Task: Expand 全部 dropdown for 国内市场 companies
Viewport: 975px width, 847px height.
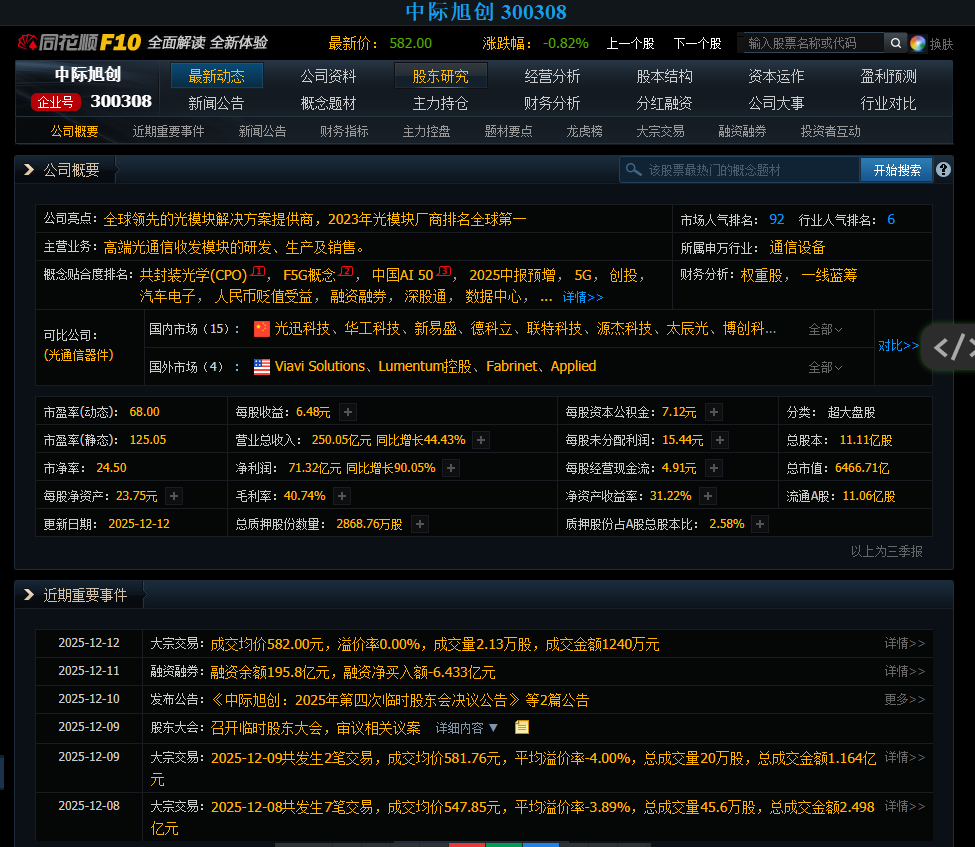Action: pyautogui.click(x=825, y=329)
